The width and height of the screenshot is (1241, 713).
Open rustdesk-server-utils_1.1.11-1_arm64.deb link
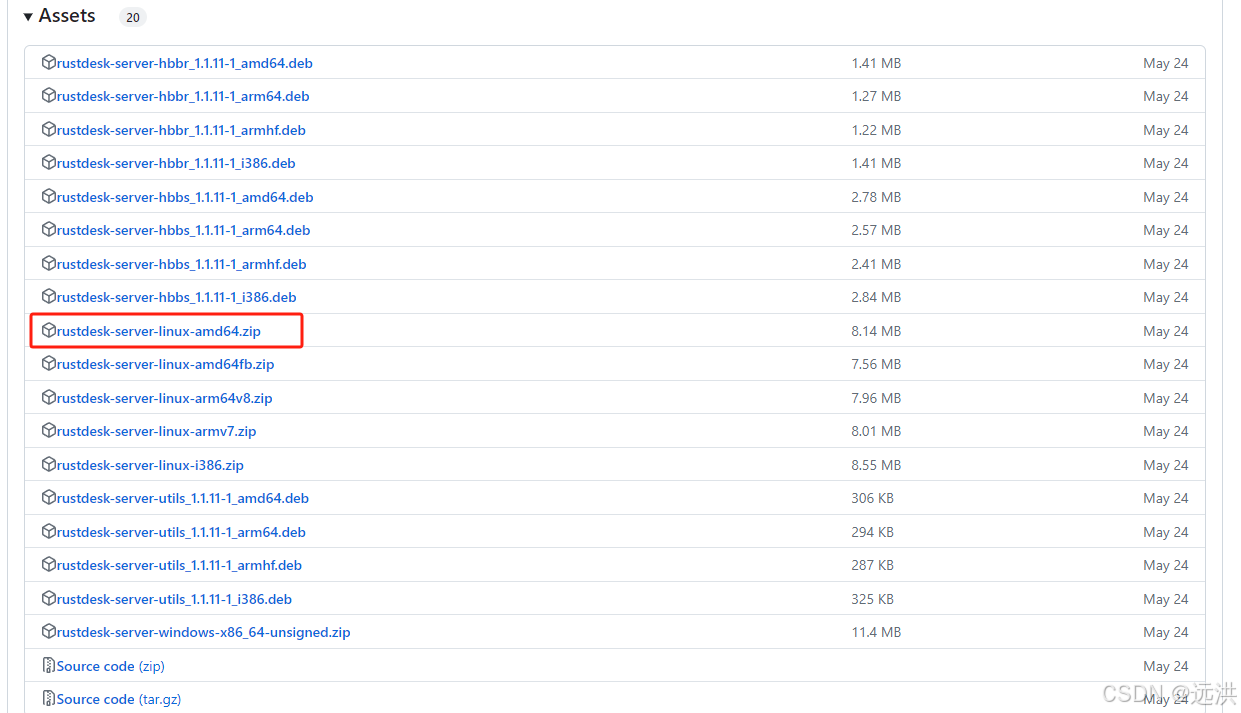pyautogui.click(x=181, y=532)
